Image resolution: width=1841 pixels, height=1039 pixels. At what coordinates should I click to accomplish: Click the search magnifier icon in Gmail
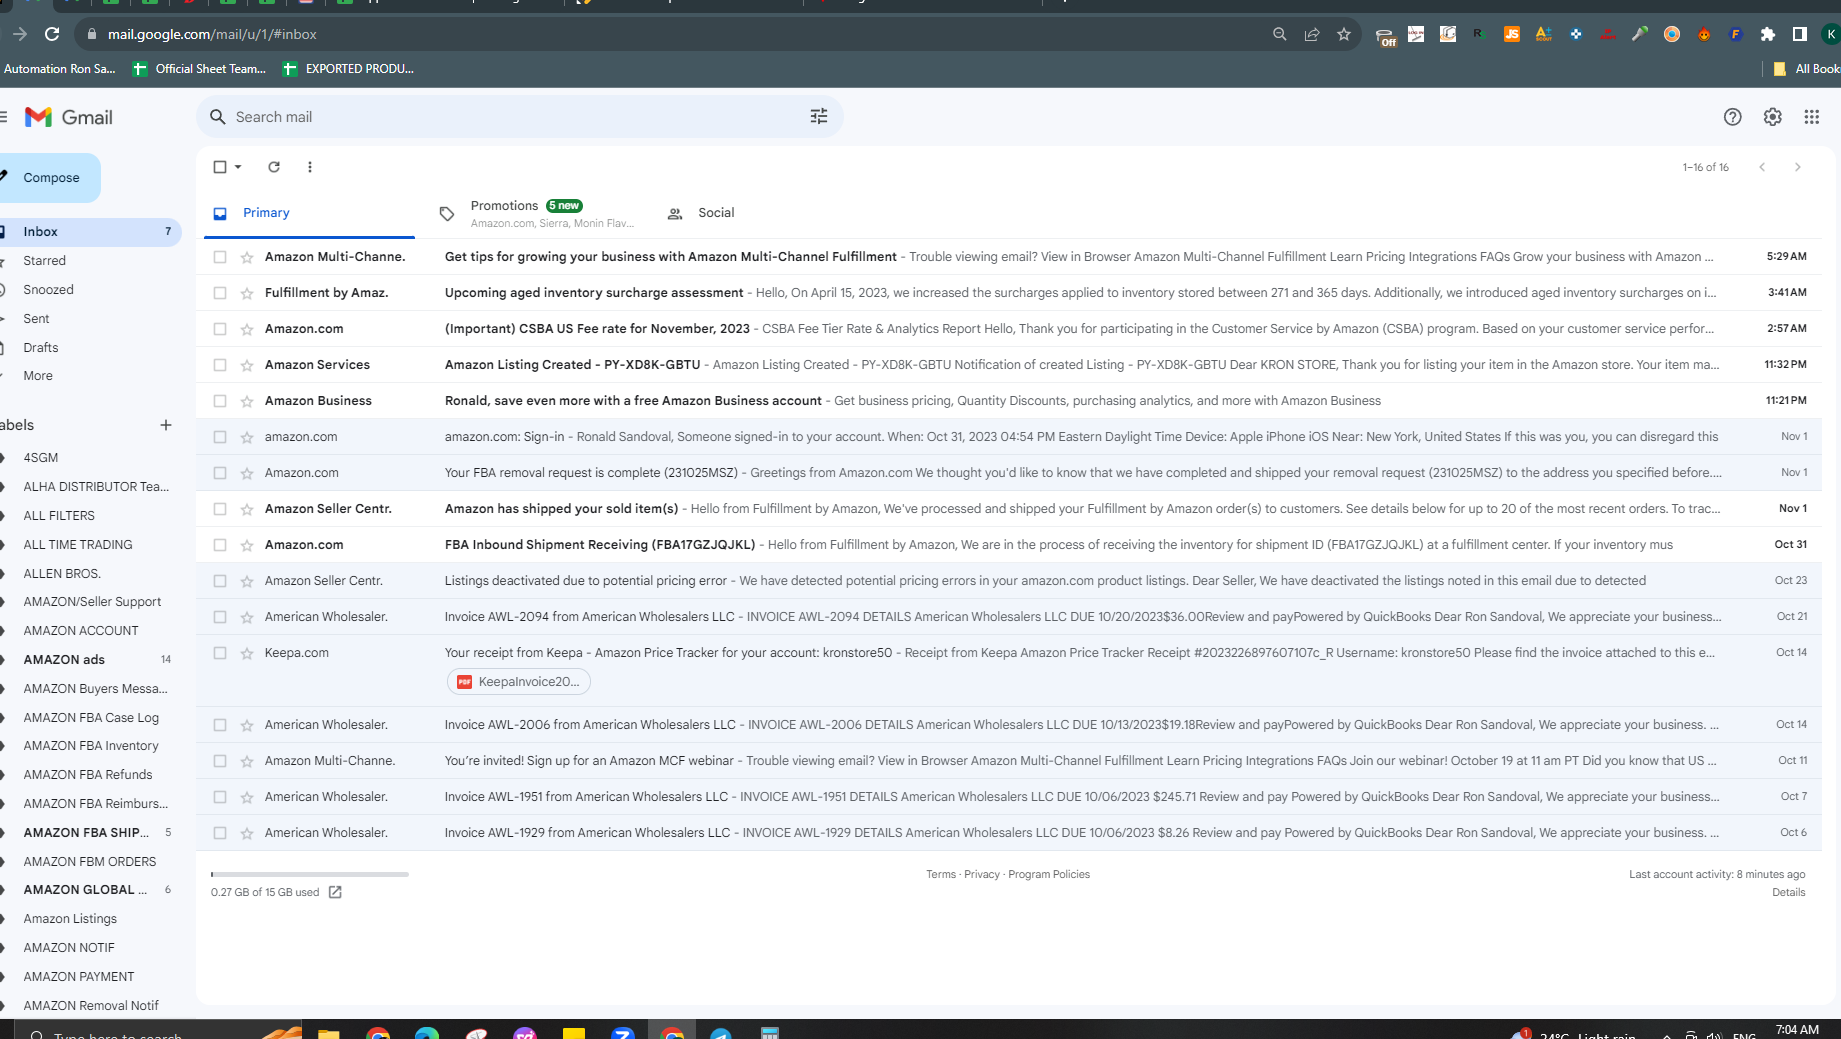coord(217,117)
